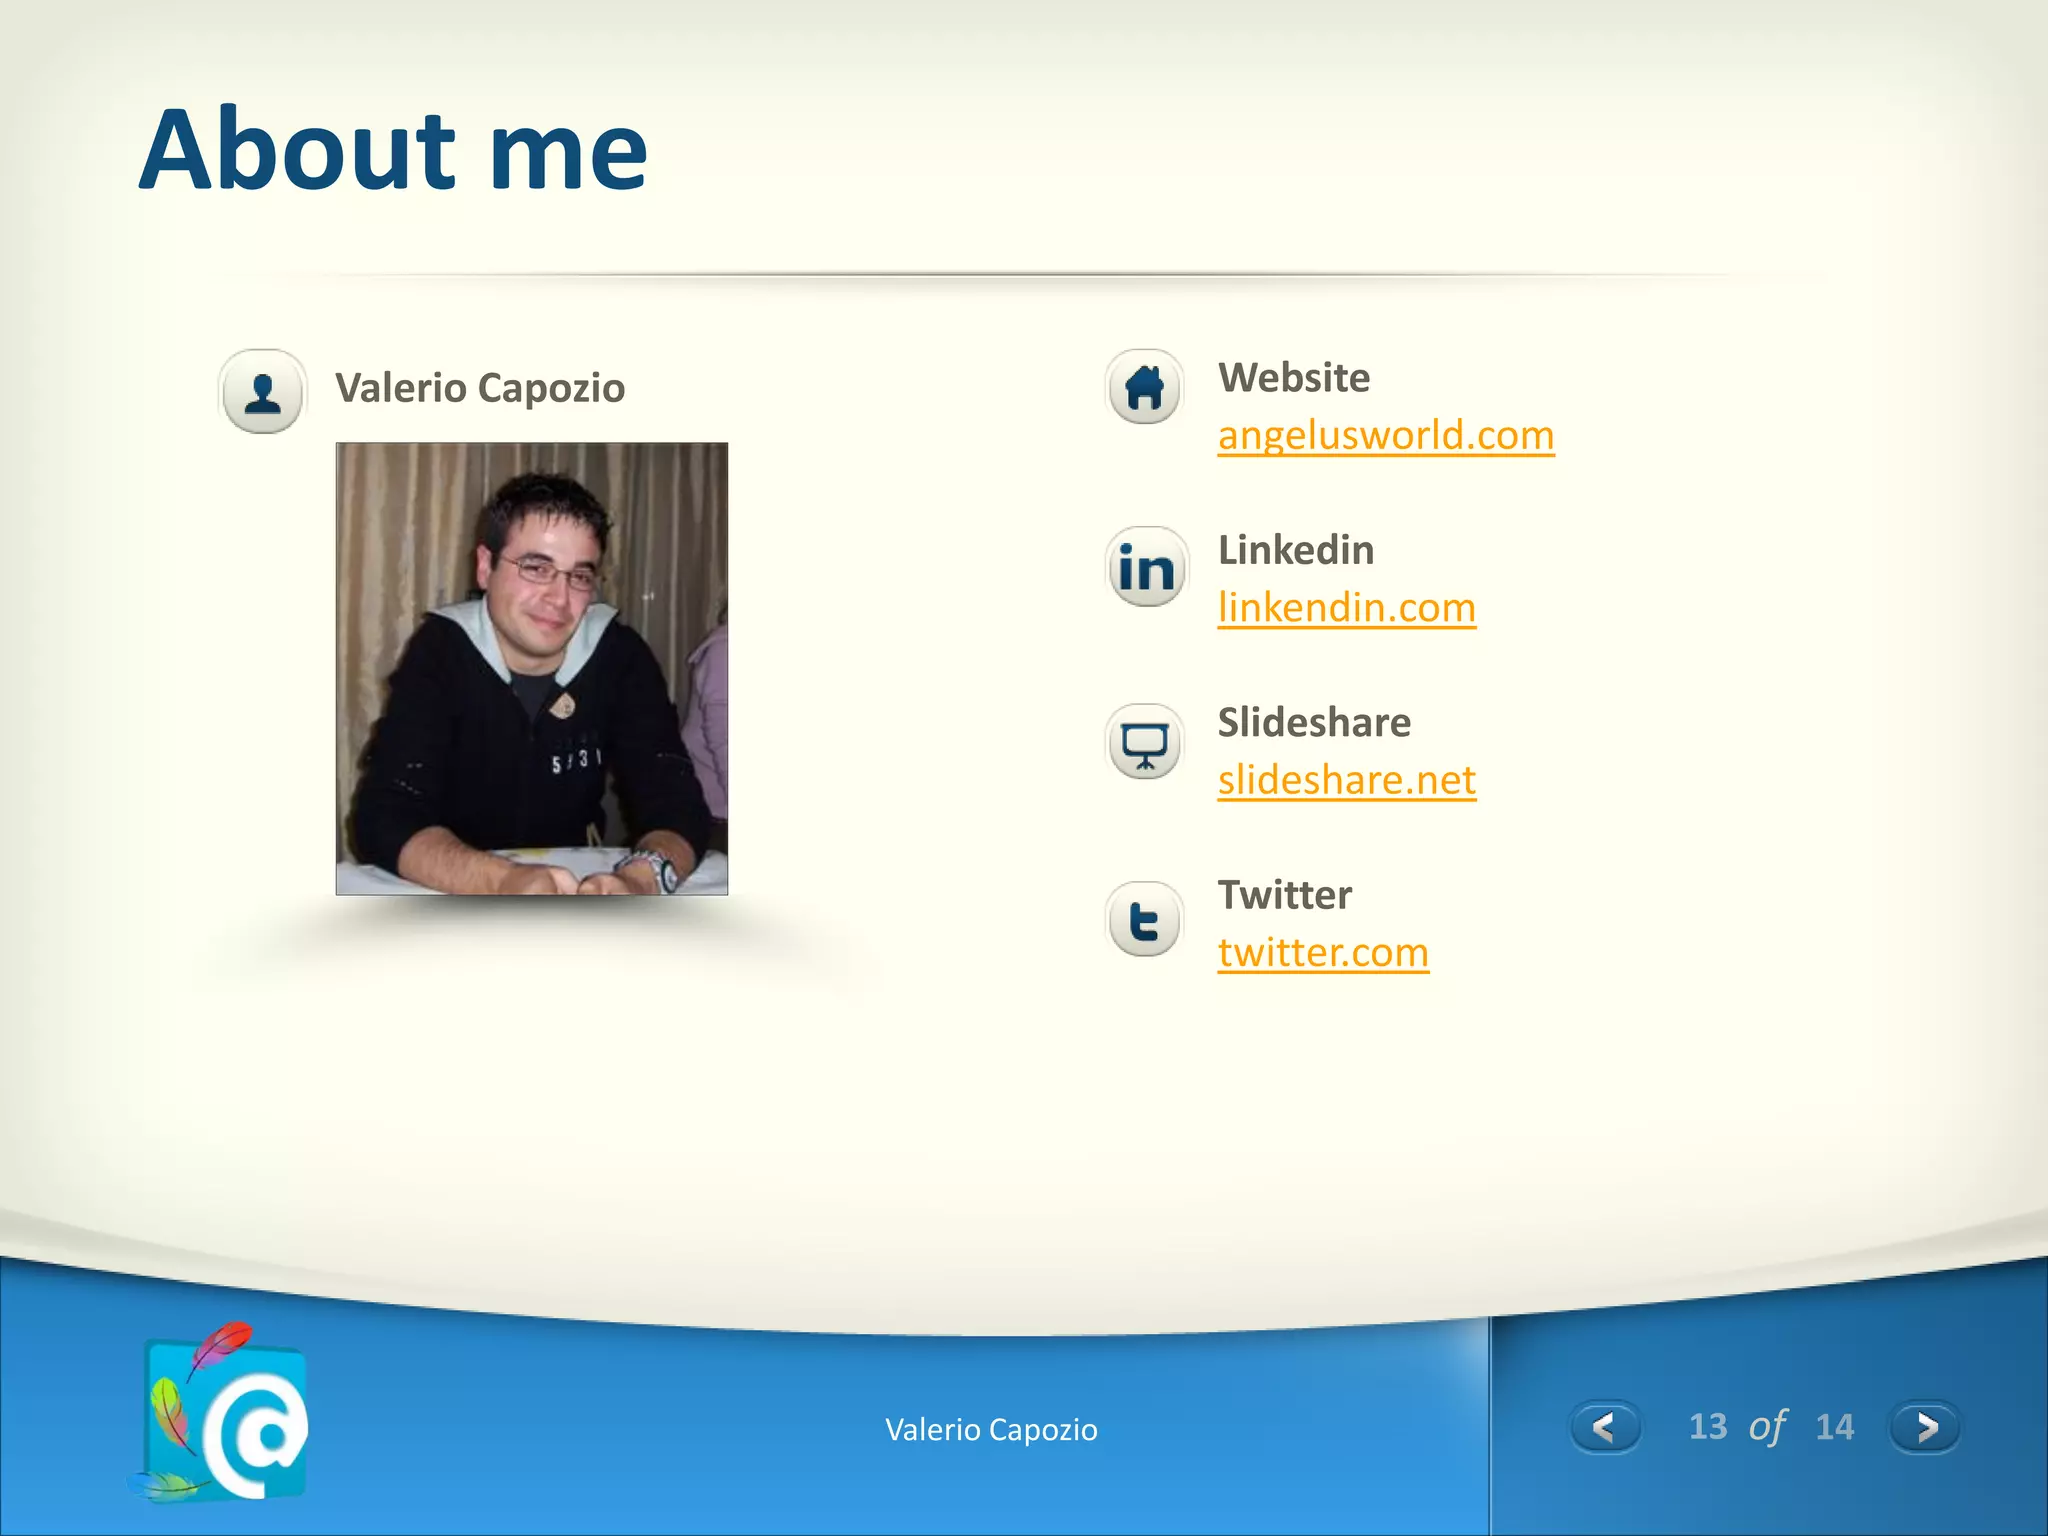Click the portrait photo thumbnail
This screenshot has height=1536, width=2048.
[x=532, y=668]
